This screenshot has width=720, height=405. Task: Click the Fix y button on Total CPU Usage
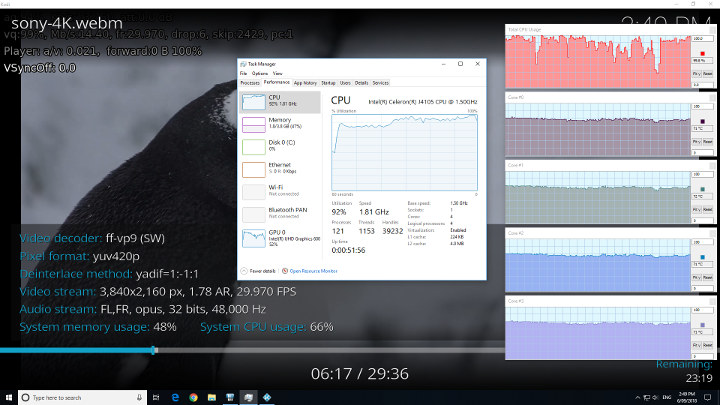point(697,73)
